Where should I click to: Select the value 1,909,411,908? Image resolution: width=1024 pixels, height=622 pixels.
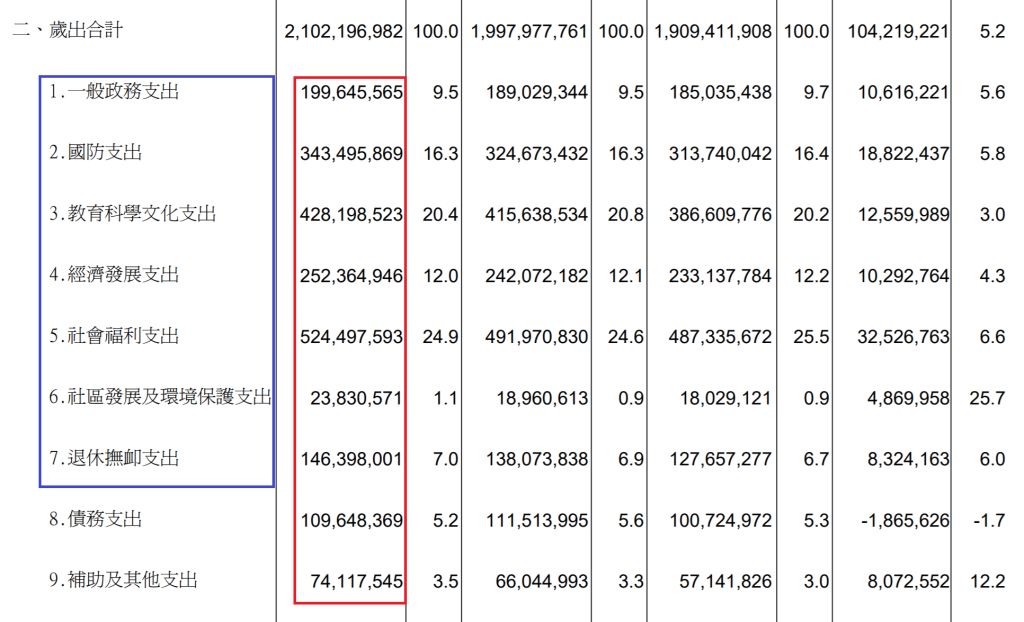coord(713,32)
